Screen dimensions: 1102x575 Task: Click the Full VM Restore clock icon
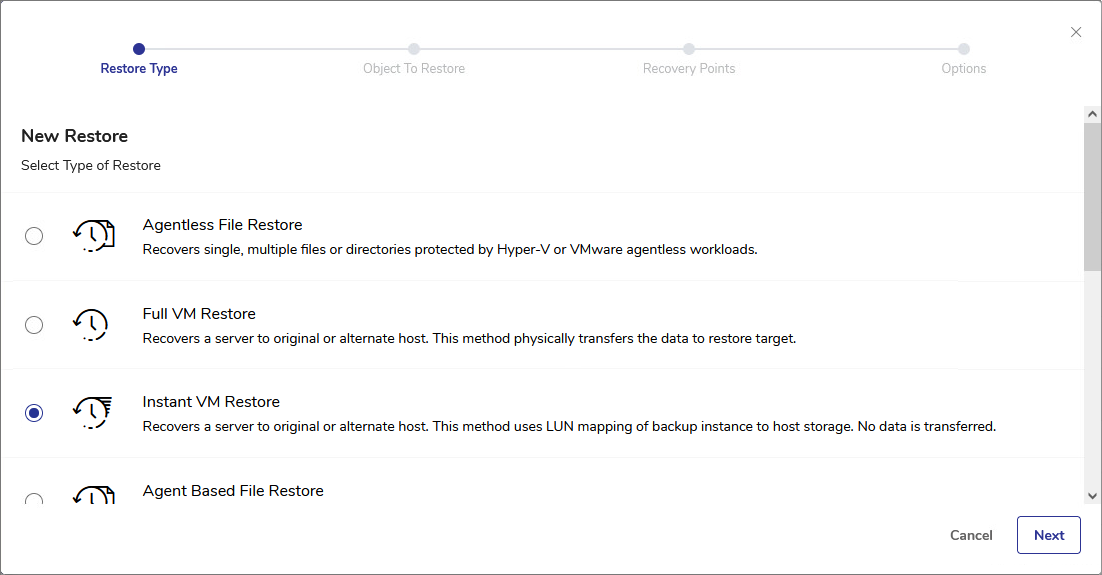[x=91, y=325]
